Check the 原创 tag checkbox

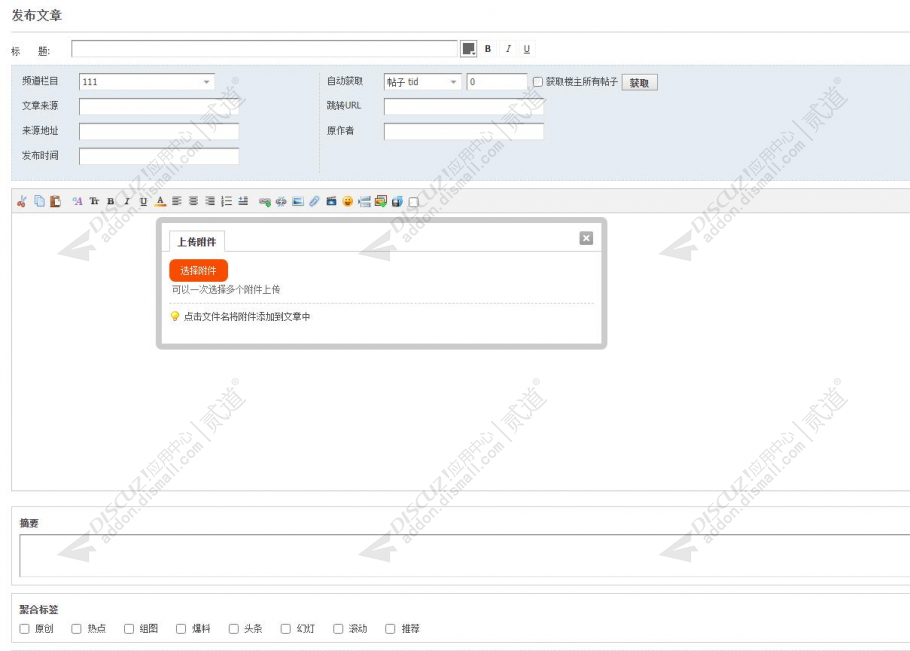pyautogui.click(x=24, y=628)
